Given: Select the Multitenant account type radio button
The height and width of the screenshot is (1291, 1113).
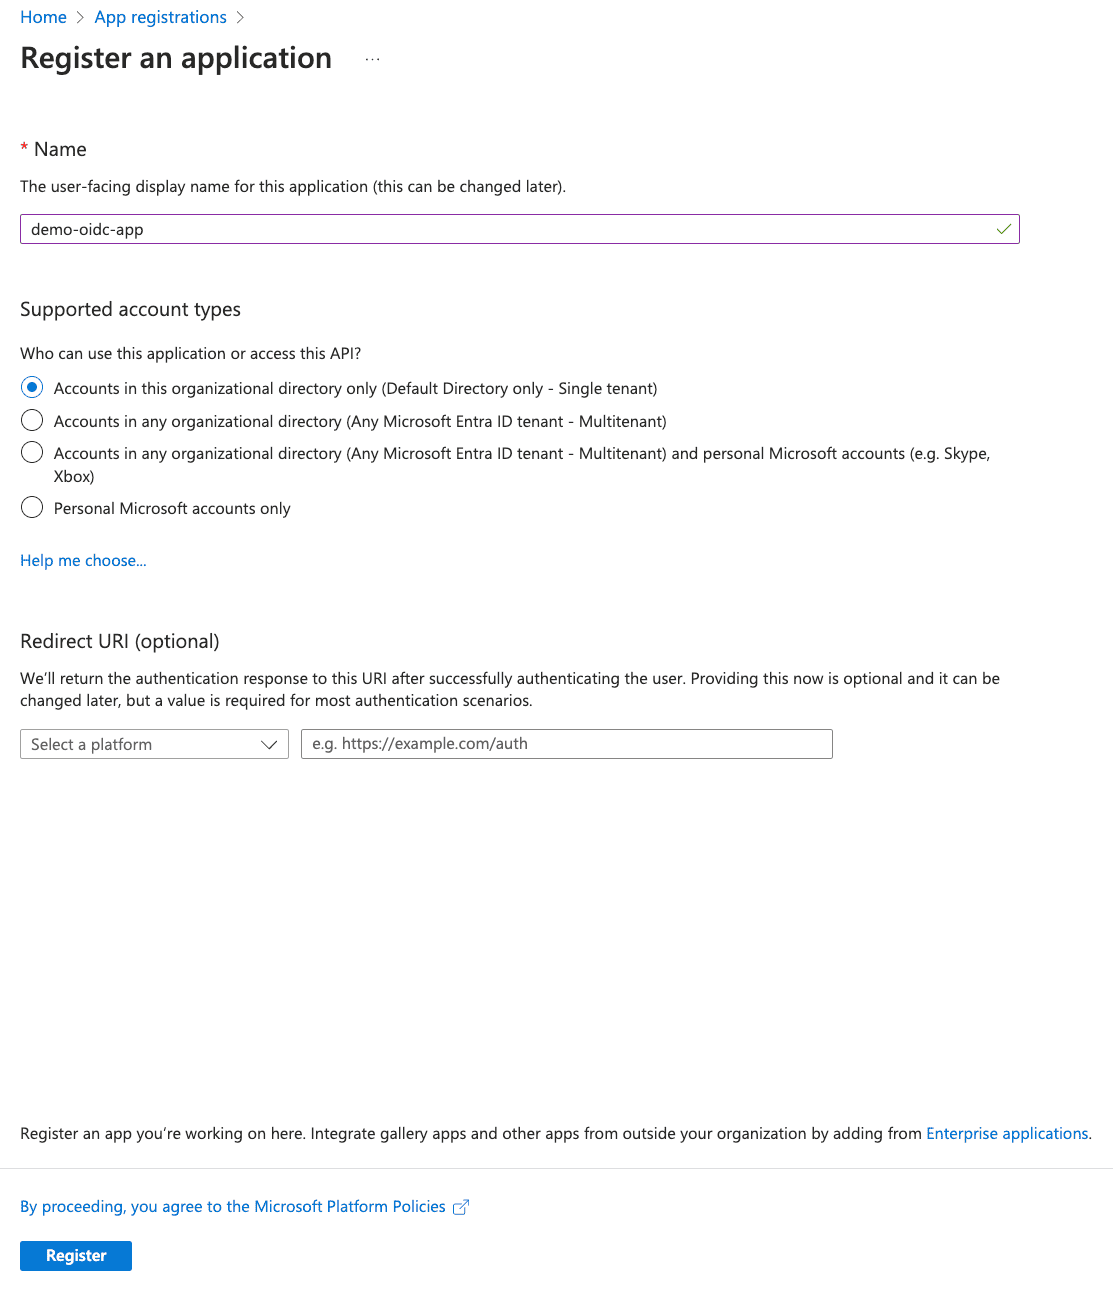Looking at the screenshot, I should (x=31, y=420).
